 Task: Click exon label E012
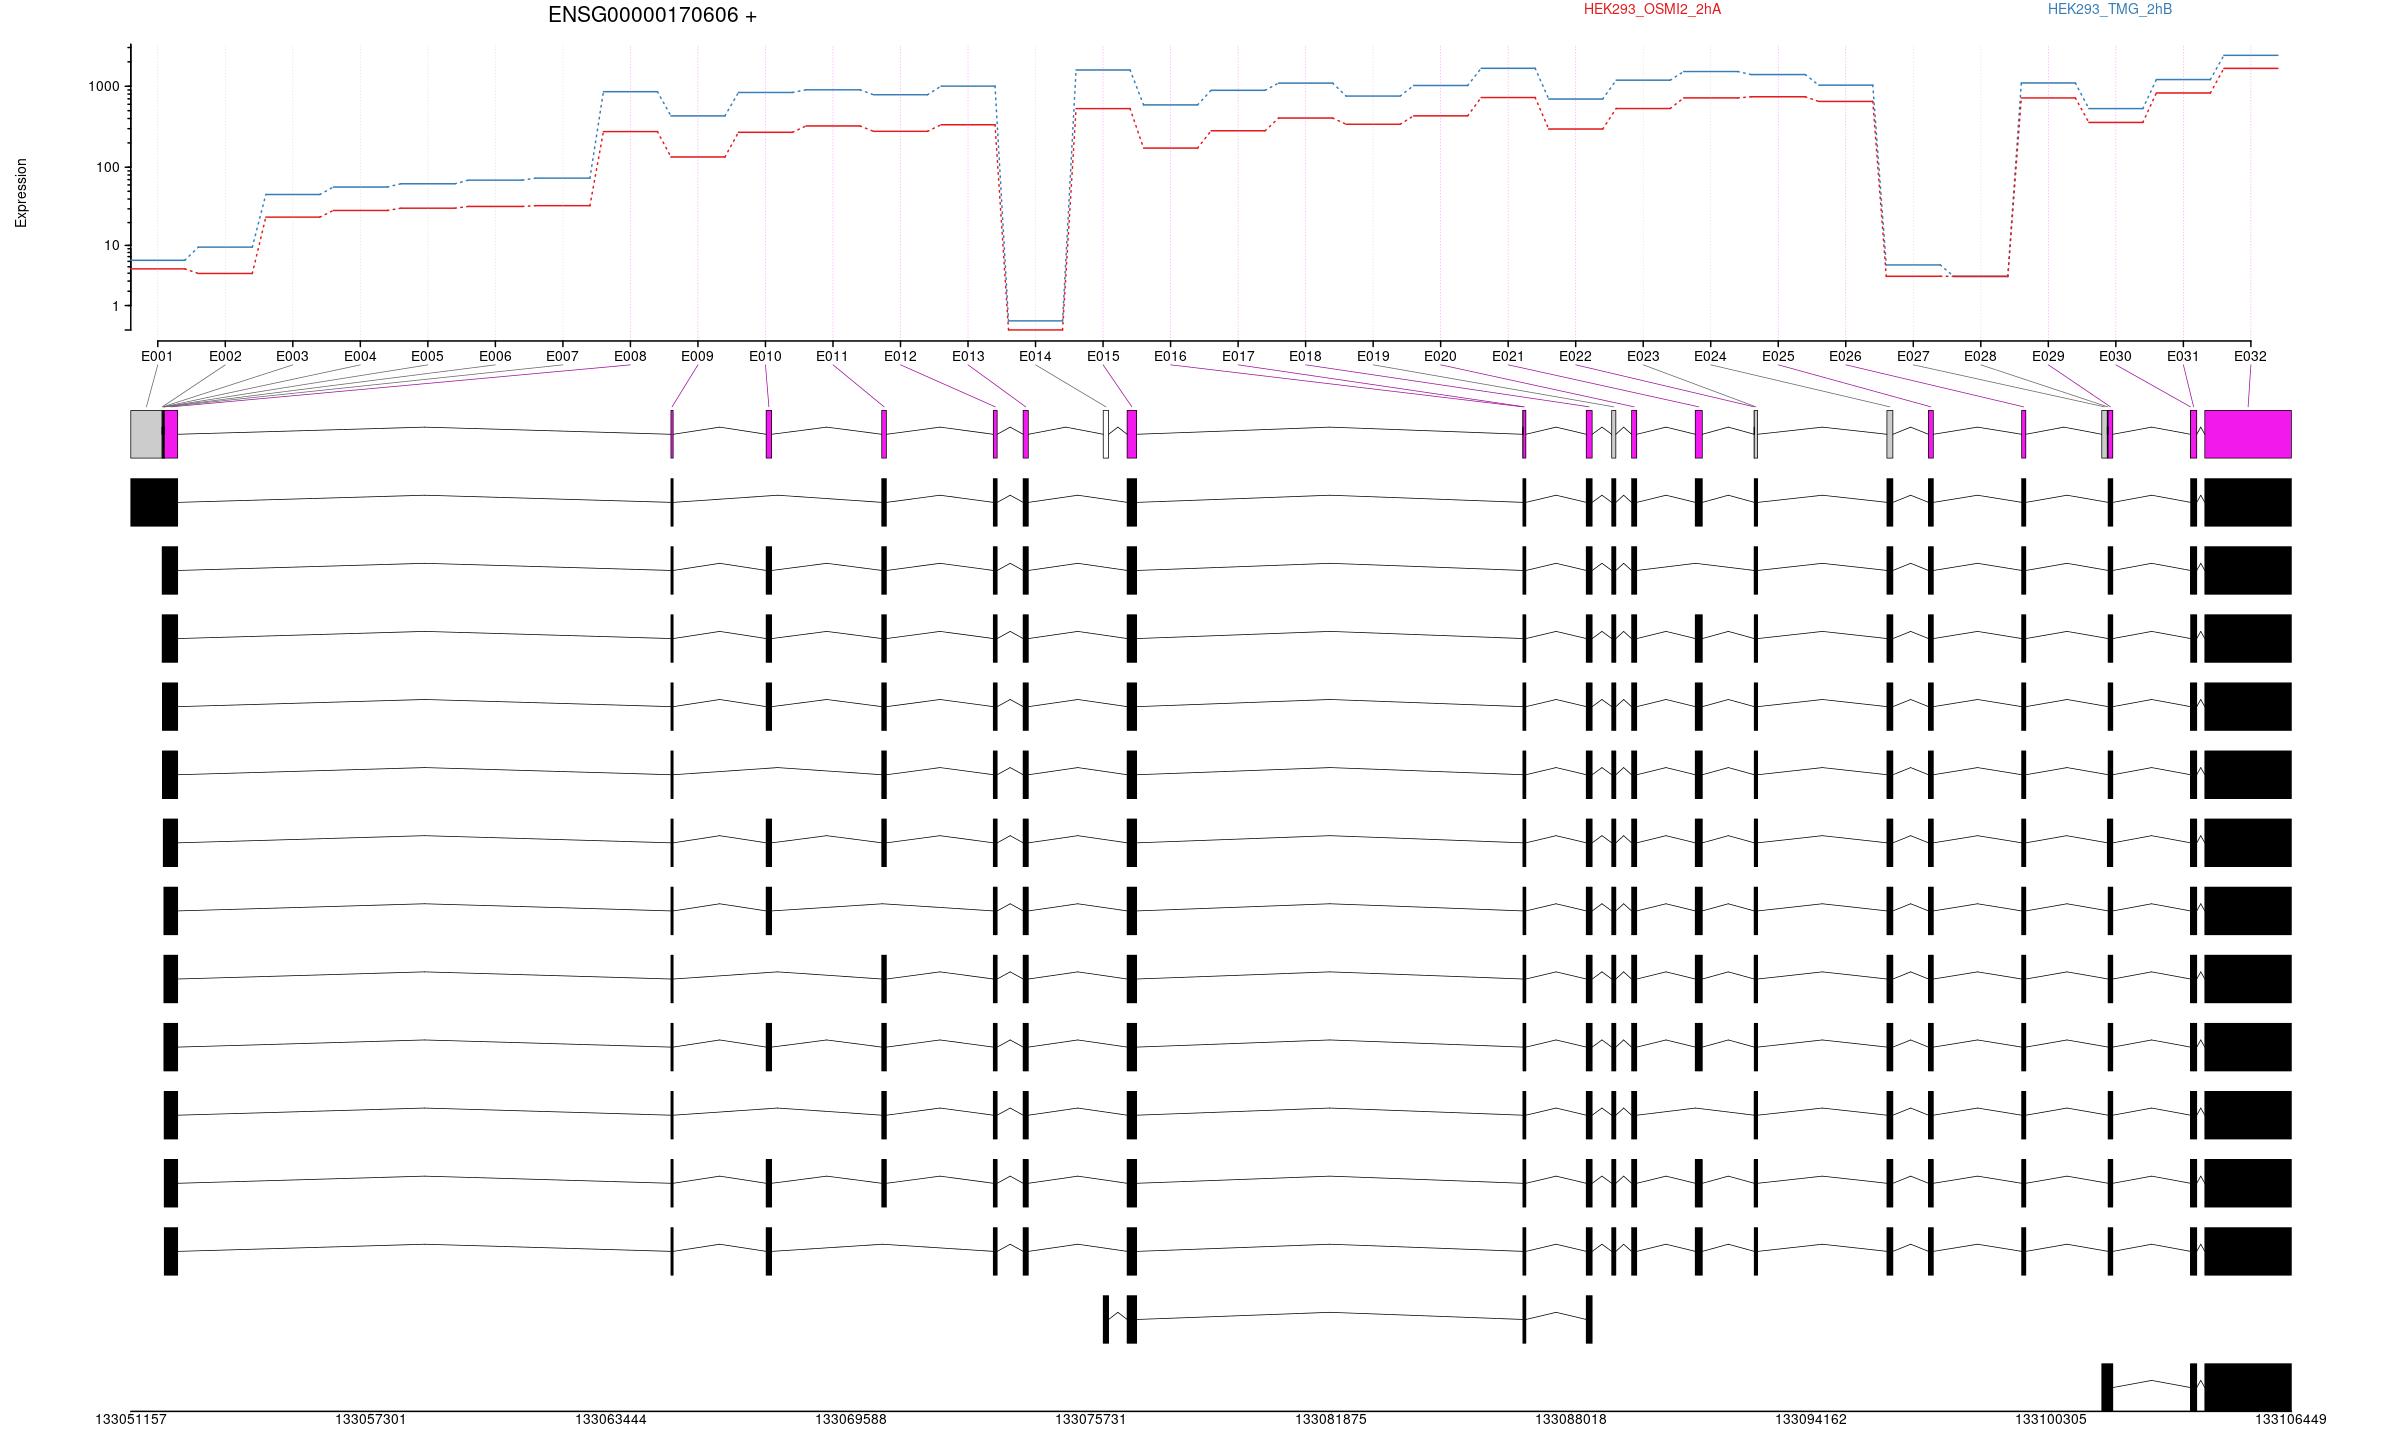pyautogui.click(x=900, y=356)
